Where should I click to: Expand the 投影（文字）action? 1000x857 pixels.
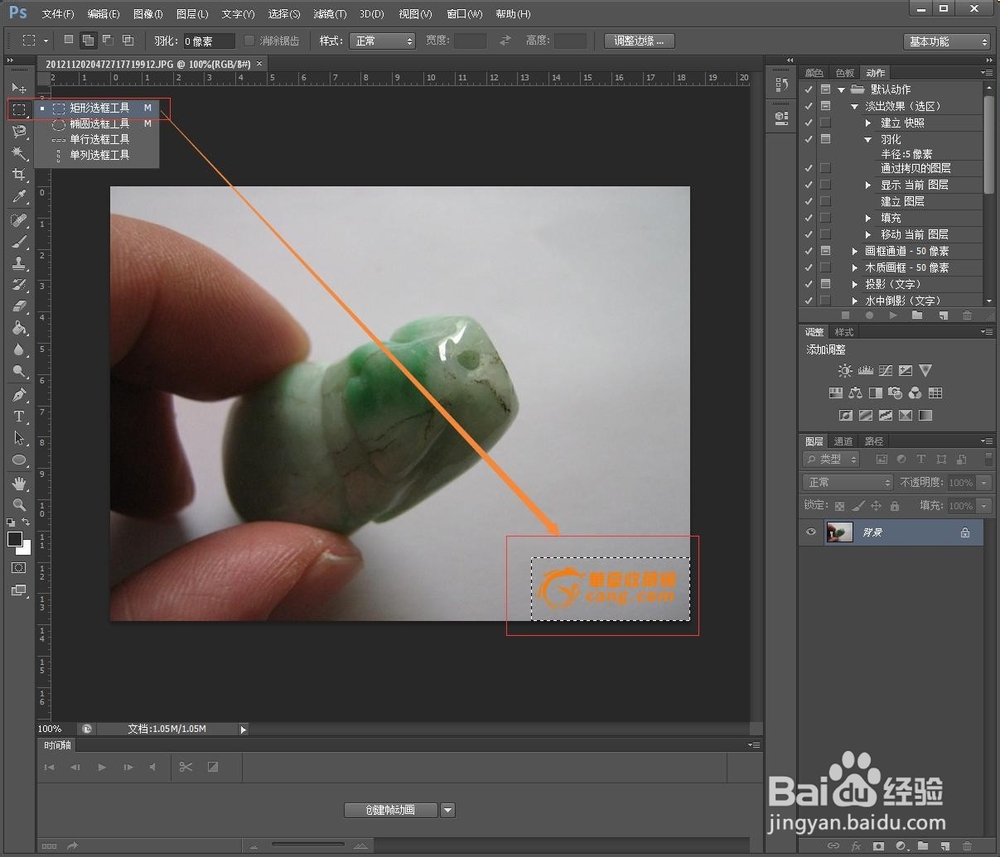[855, 284]
